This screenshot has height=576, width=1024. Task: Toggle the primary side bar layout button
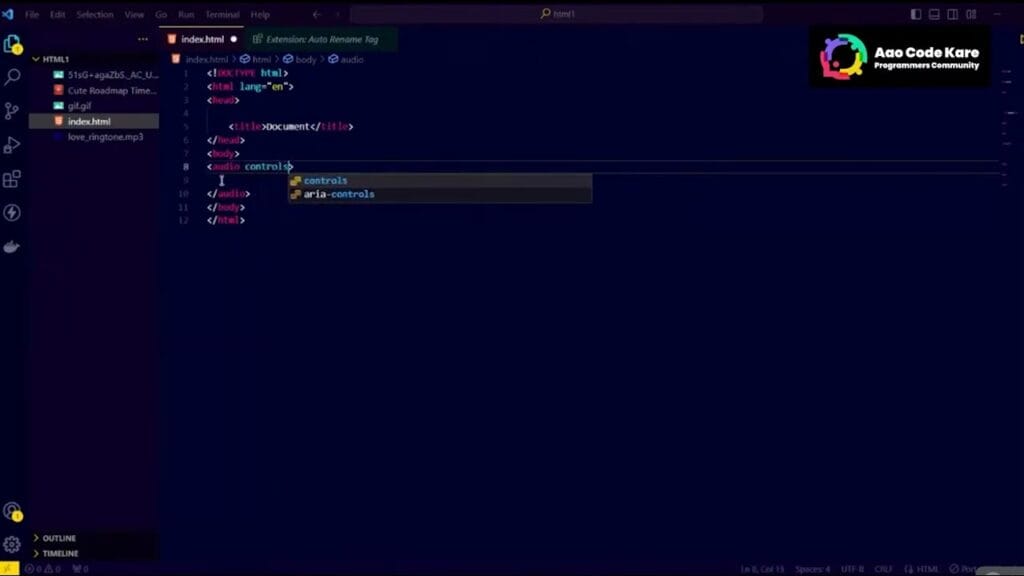(916, 15)
